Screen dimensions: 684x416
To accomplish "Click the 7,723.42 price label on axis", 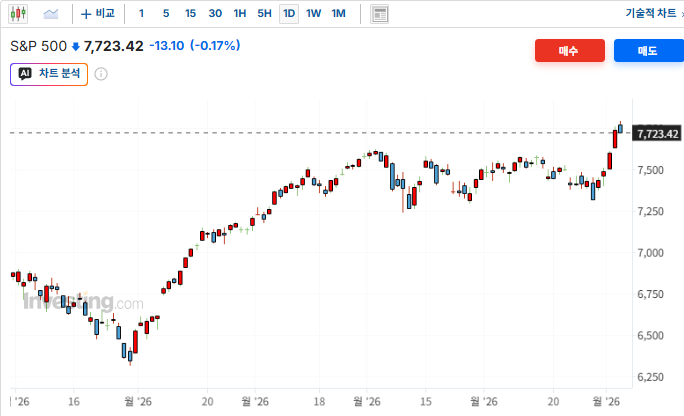I will tap(658, 133).
